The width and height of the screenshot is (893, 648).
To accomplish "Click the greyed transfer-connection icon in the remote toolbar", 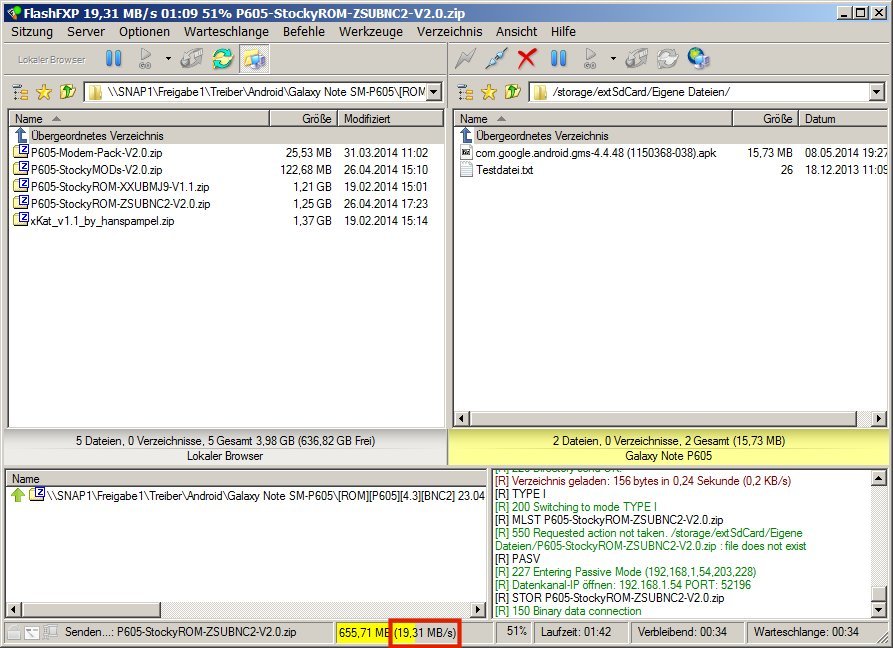I will 636,59.
